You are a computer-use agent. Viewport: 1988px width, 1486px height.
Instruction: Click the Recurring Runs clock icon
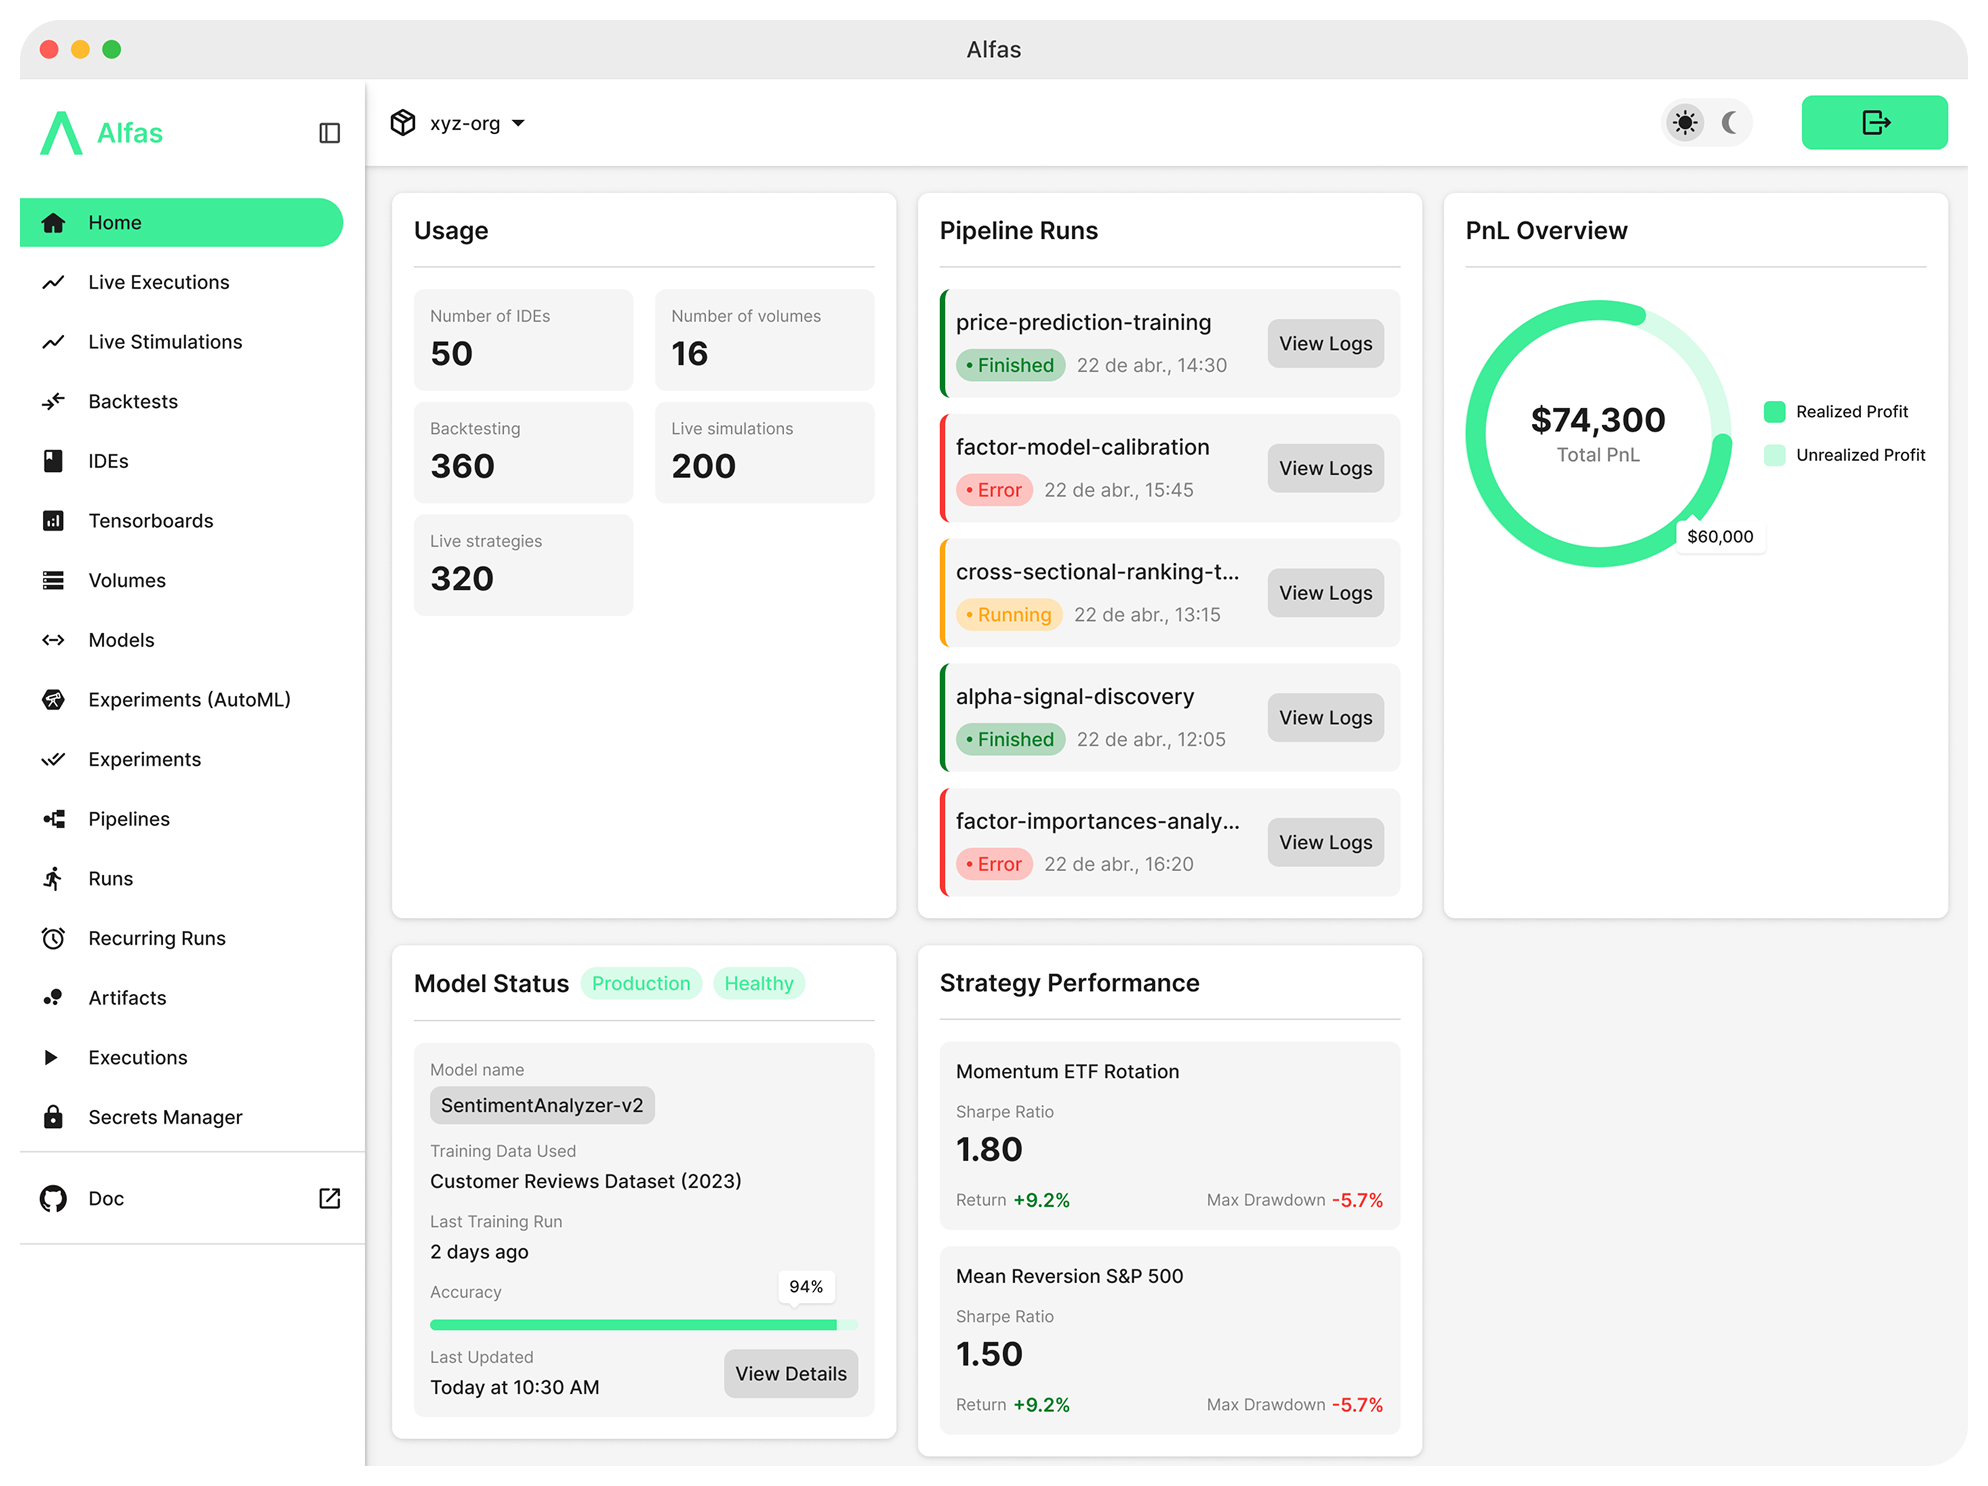[53, 938]
